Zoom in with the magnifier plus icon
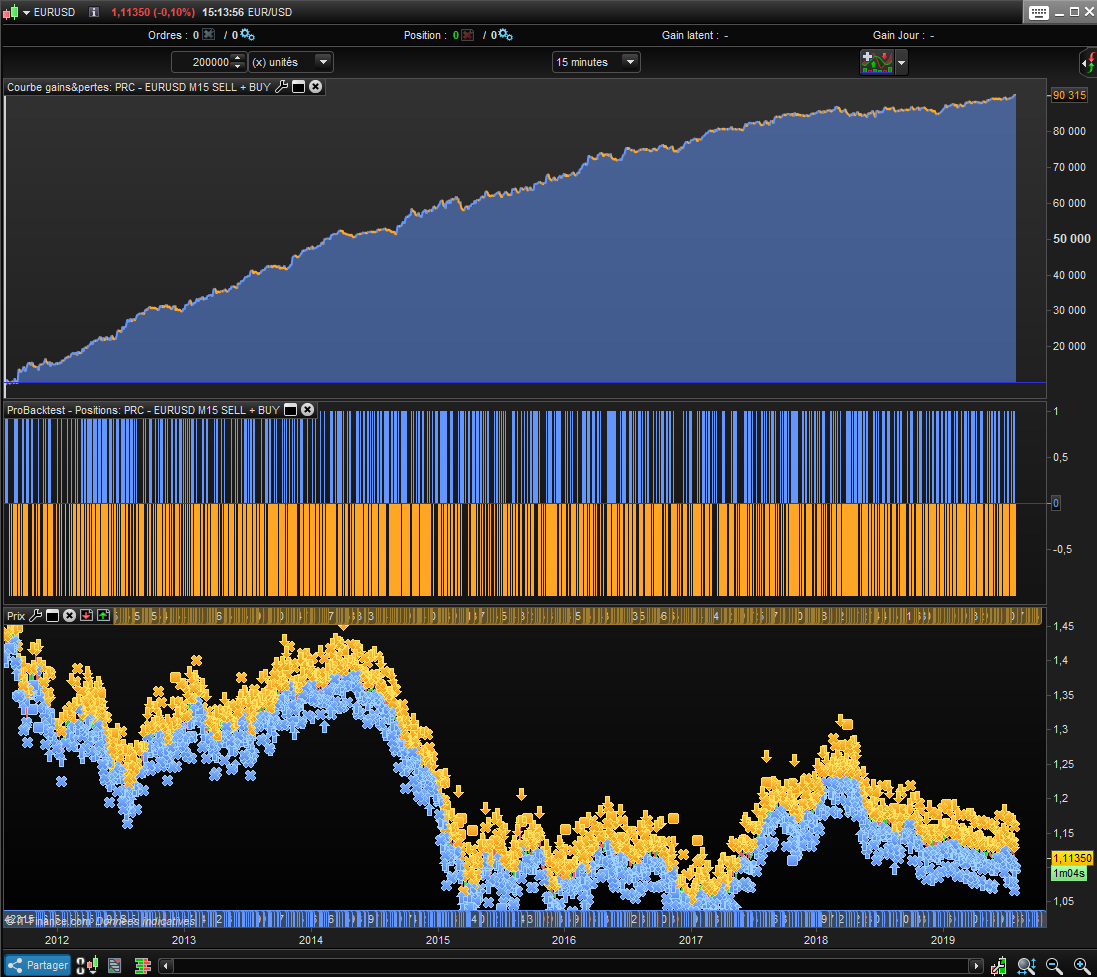 pyautogui.click(x=1080, y=965)
